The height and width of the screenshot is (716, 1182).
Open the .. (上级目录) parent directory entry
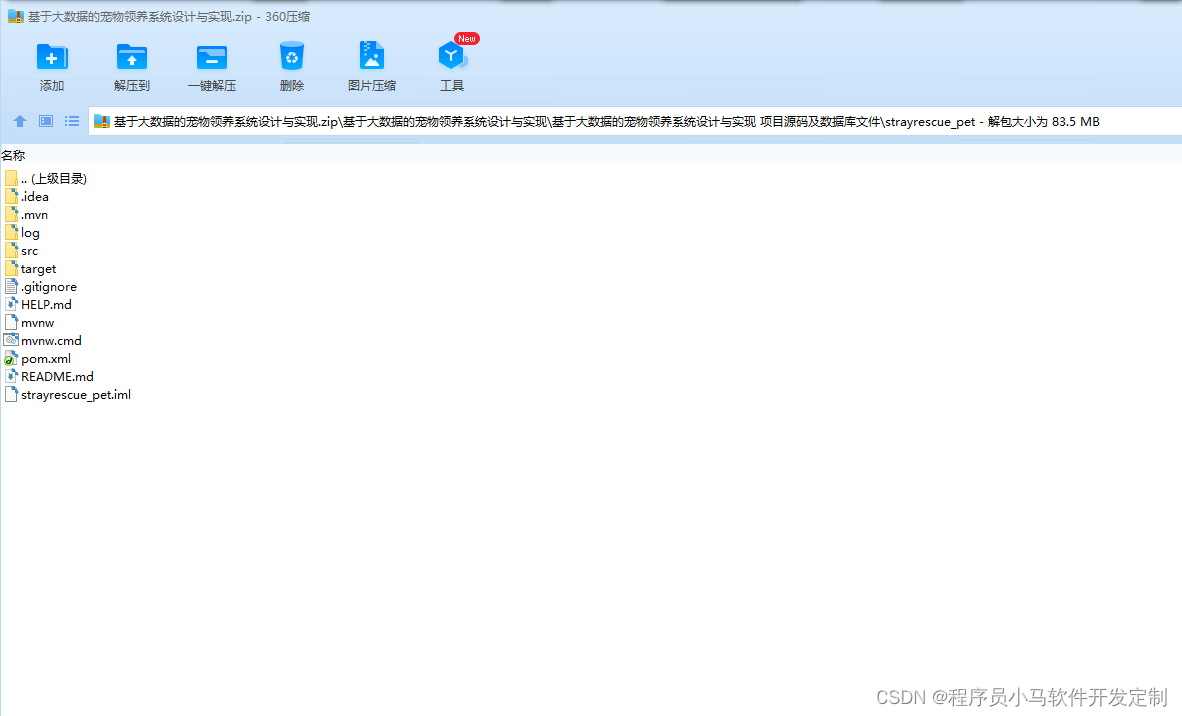tap(46, 179)
